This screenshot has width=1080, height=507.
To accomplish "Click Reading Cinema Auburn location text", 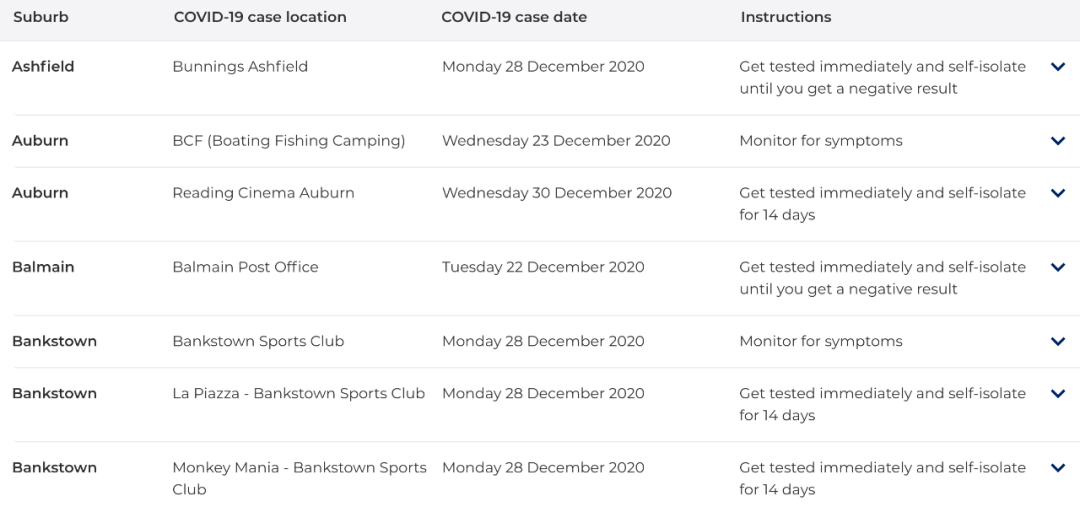I will click(263, 193).
